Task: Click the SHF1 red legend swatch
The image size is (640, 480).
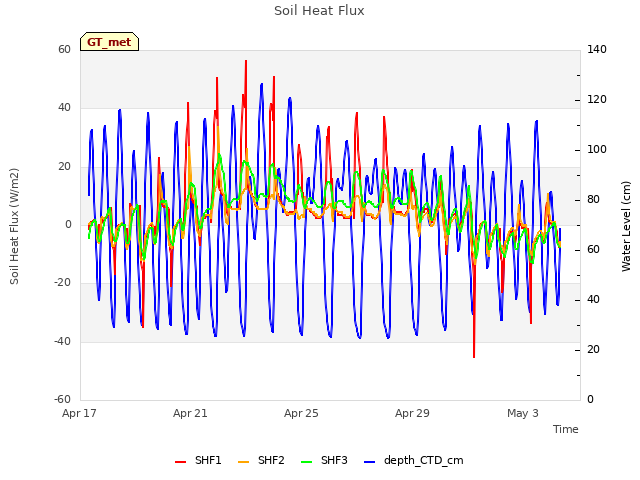Action: (x=180, y=462)
